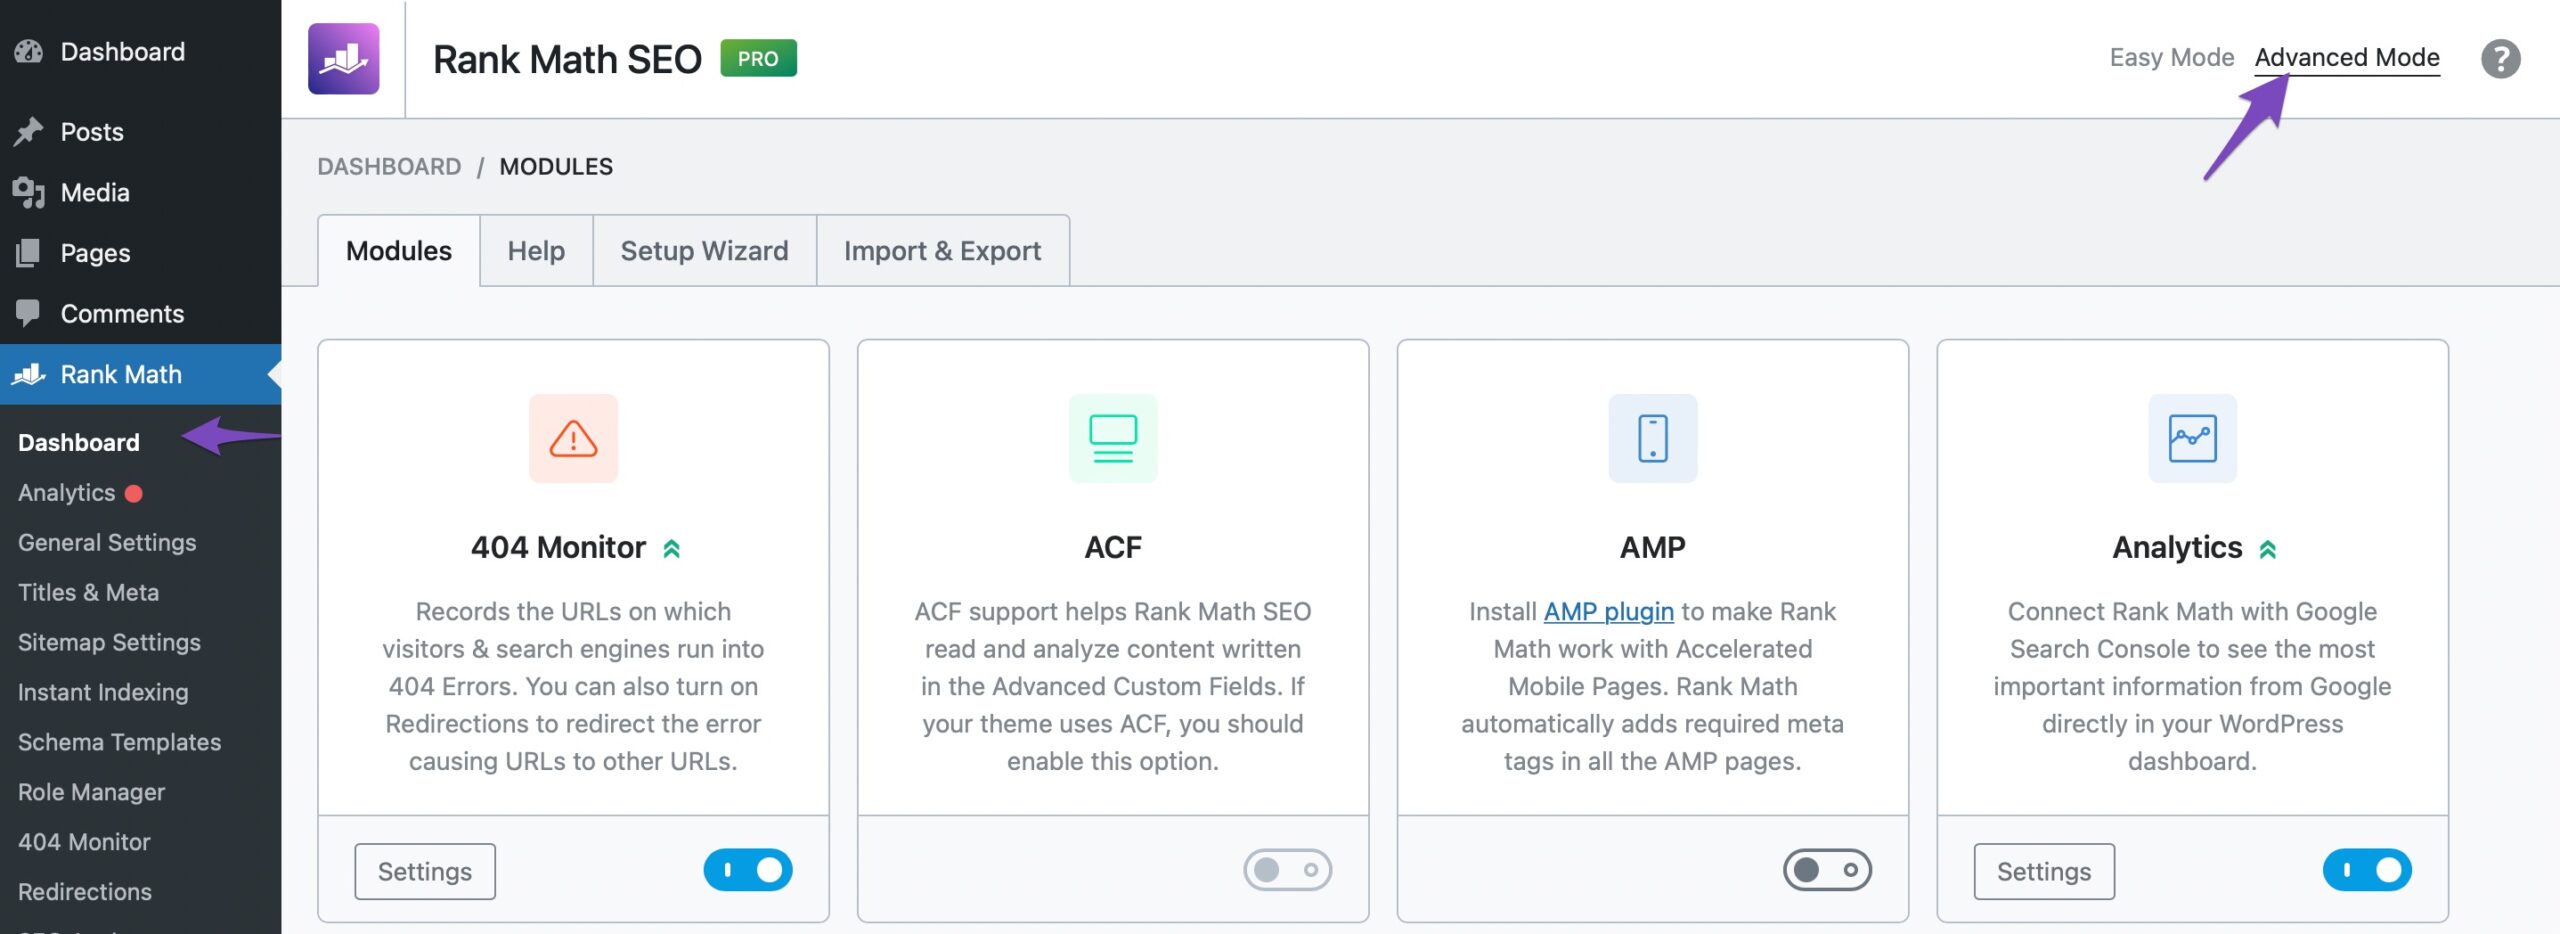Open Media in the admin menu
2560x934 pixels.
pos(140,192)
